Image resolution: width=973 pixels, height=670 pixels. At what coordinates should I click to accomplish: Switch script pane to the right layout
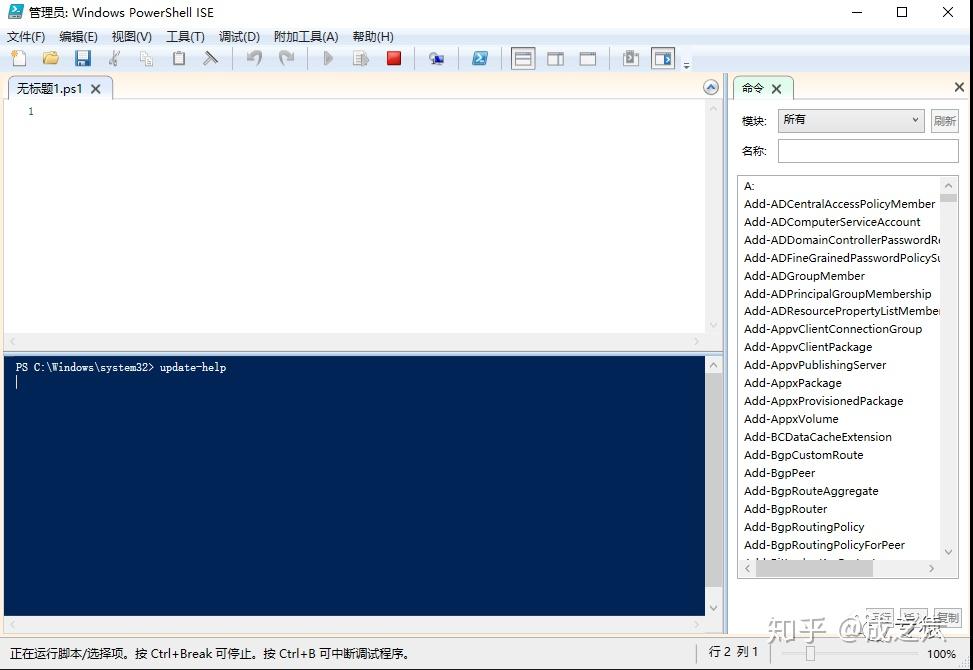click(x=556, y=58)
